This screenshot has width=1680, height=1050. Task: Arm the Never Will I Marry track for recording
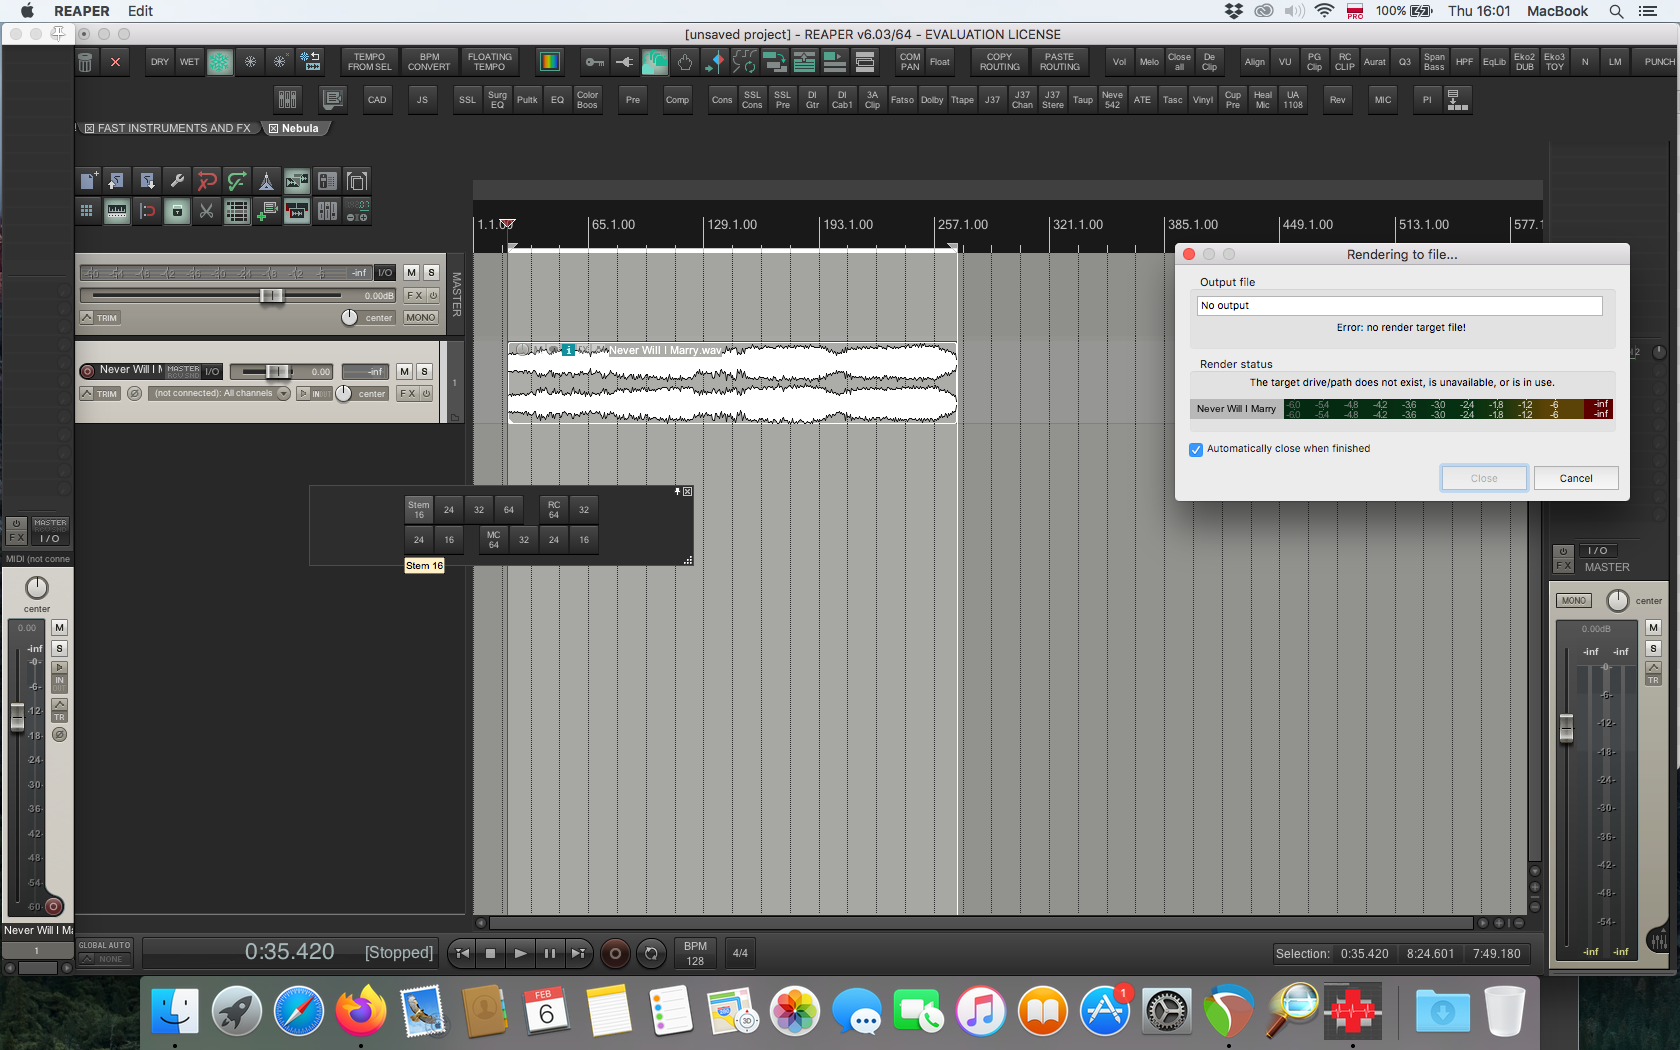coord(87,371)
